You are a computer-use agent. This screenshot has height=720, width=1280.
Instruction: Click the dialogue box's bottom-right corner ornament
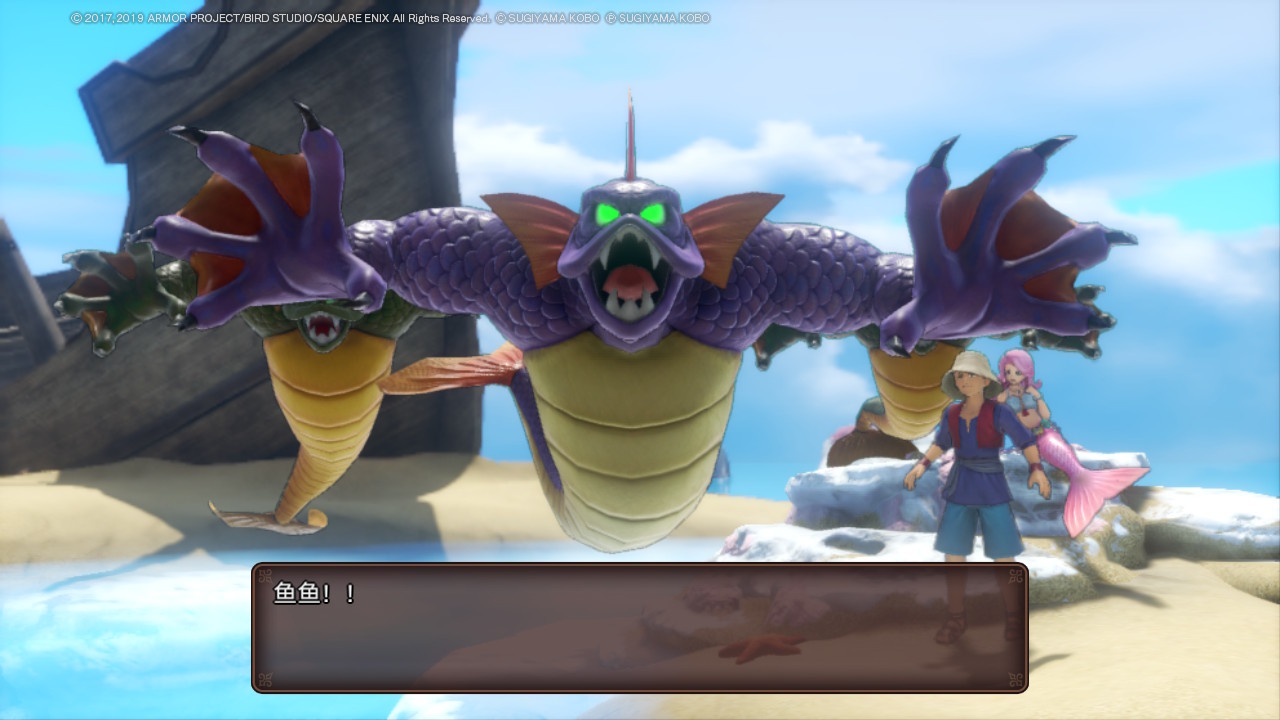point(1015,679)
